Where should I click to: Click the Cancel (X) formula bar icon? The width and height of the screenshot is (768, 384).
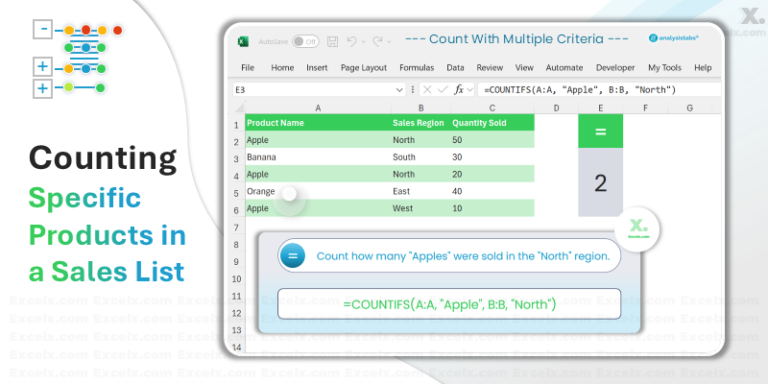(428, 90)
